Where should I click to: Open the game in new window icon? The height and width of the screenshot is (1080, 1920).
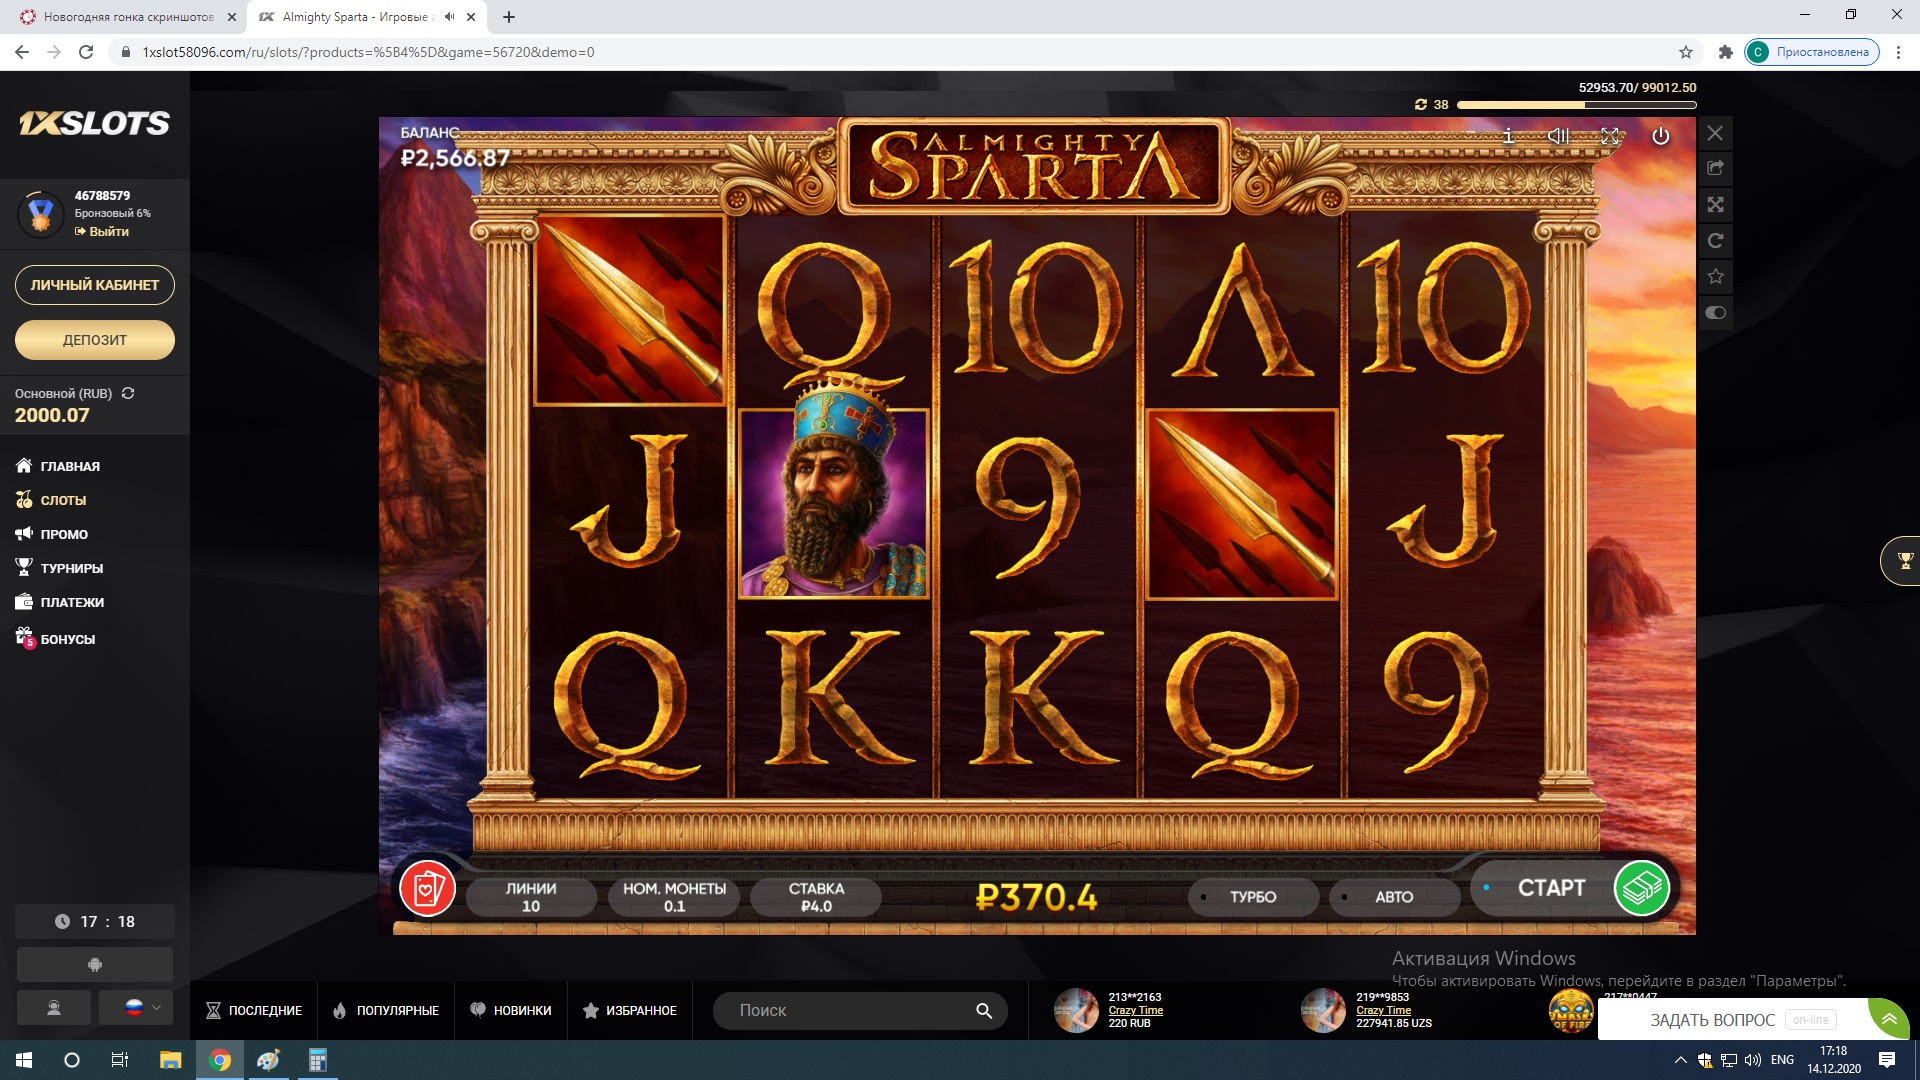coord(1715,168)
